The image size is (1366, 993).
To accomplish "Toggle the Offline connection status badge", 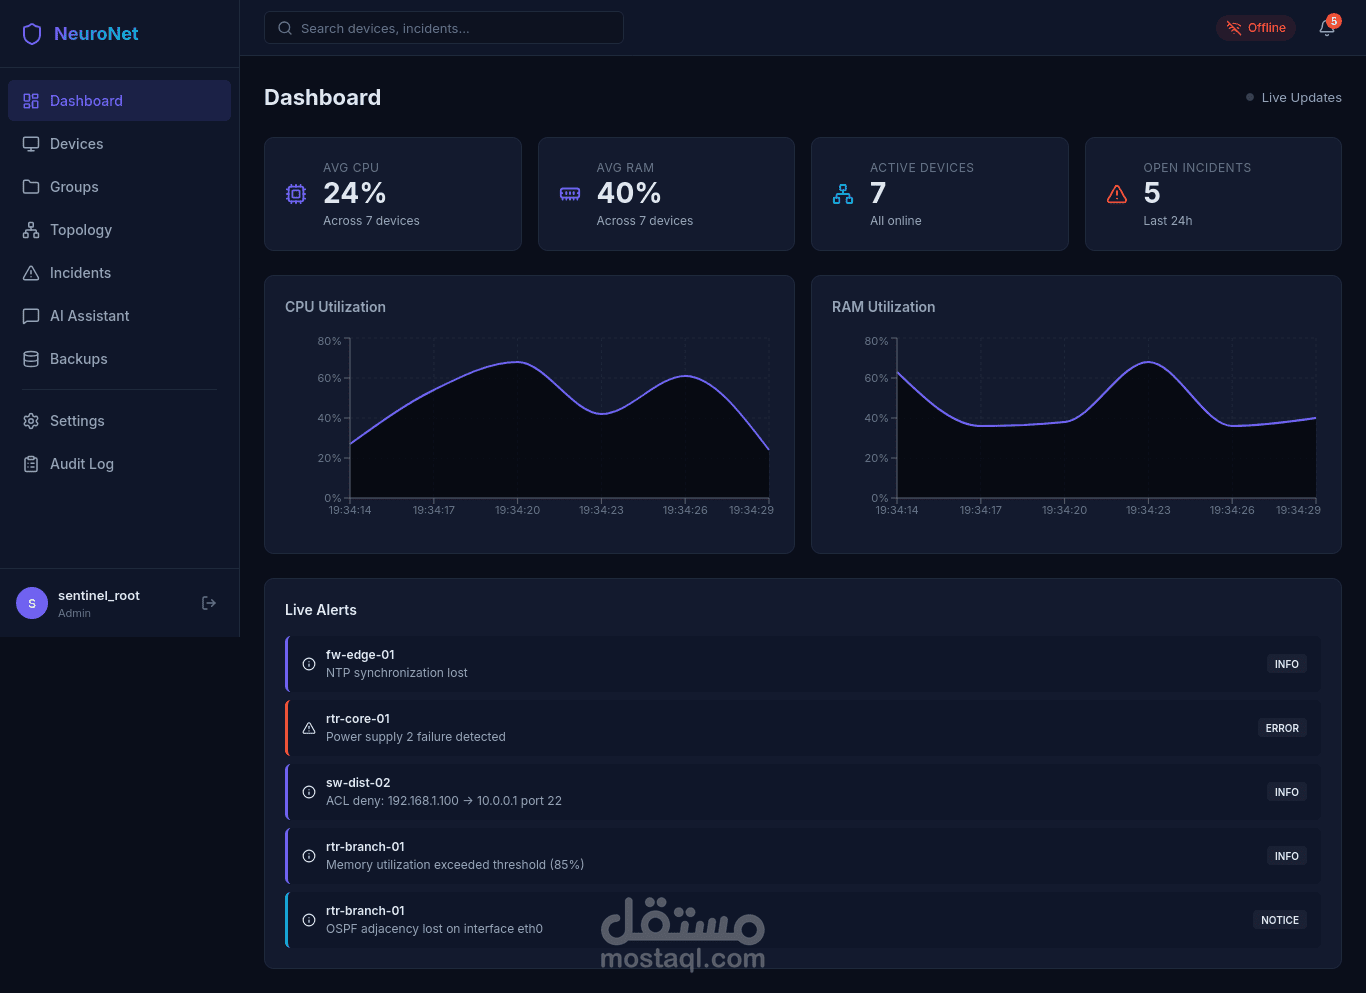I will coord(1256,28).
